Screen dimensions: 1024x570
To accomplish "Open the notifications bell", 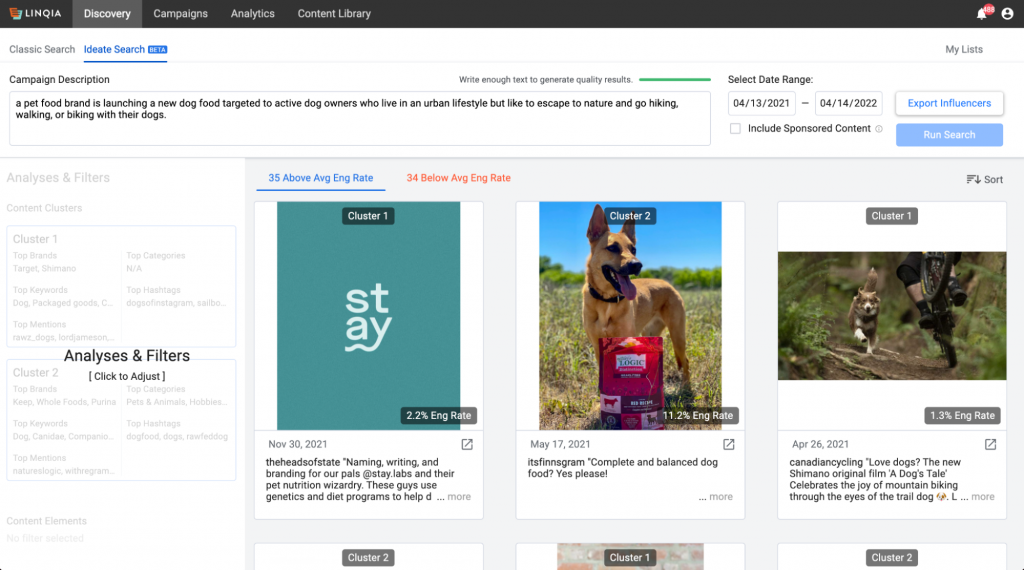I will point(982,14).
